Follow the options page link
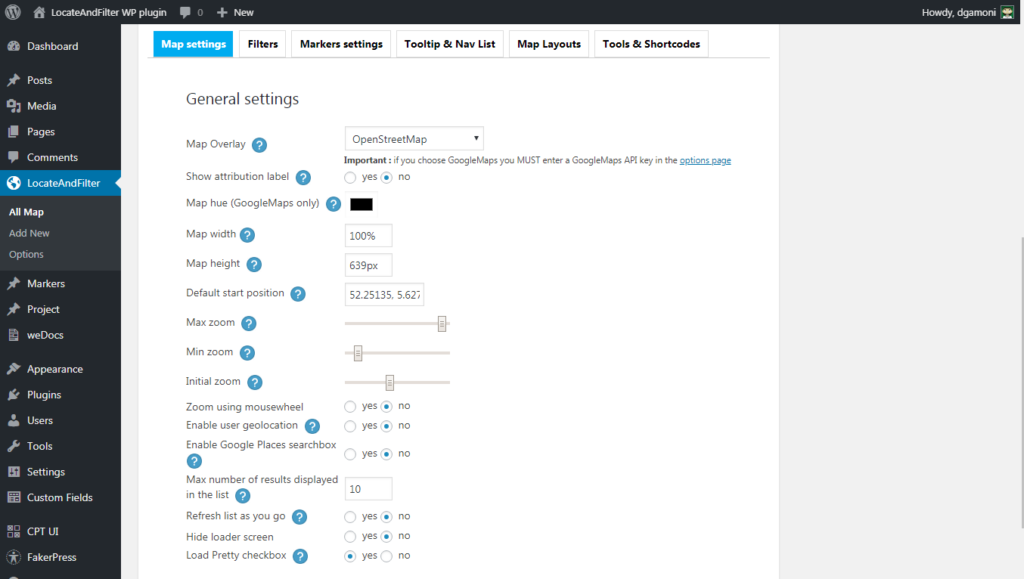1024x579 pixels. 705,160
